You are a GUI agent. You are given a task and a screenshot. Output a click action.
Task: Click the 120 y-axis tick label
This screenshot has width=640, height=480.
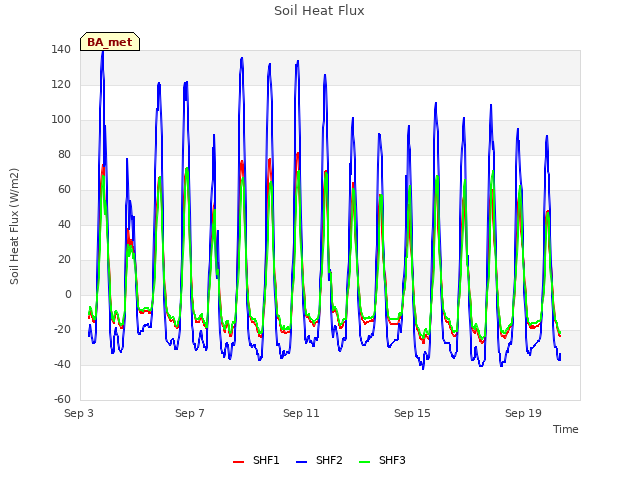point(61,85)
